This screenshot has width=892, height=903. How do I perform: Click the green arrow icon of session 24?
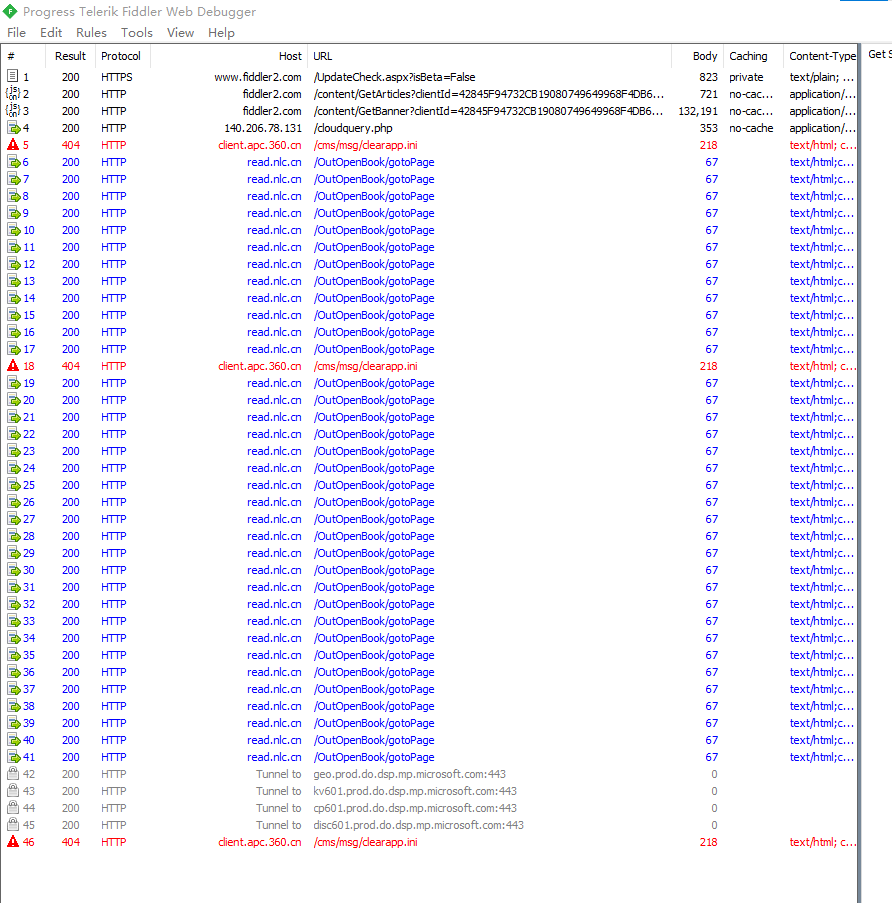13,468
